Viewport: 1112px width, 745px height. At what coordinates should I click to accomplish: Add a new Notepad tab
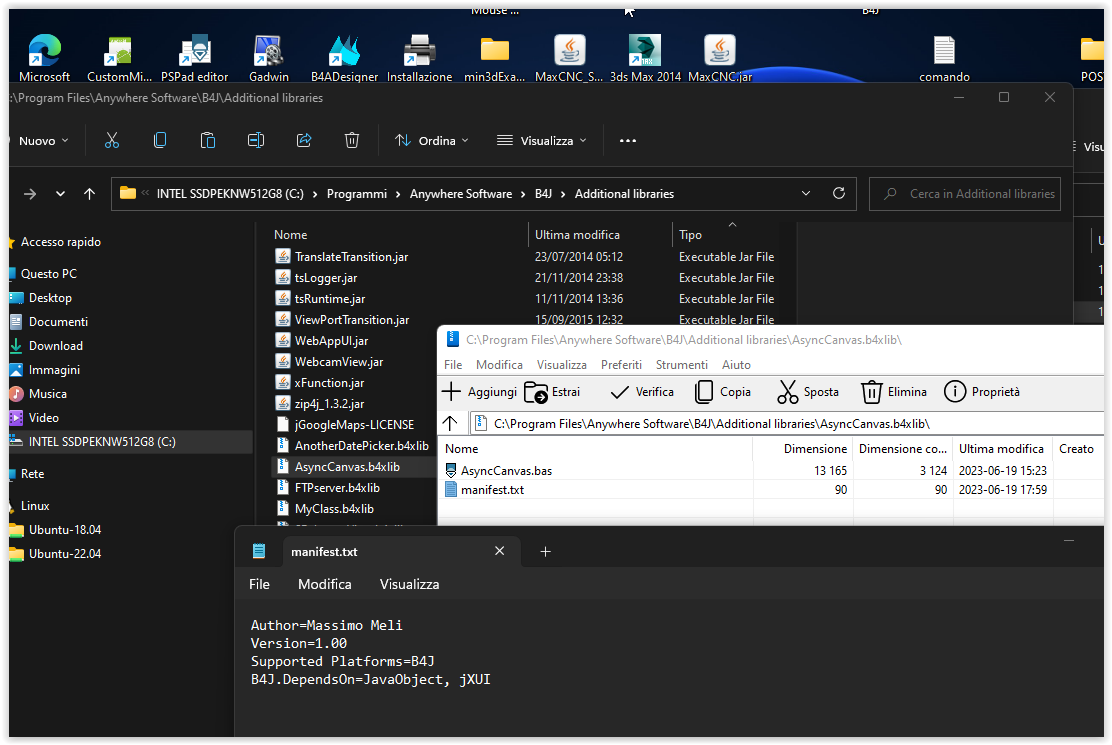coord(545,552)
